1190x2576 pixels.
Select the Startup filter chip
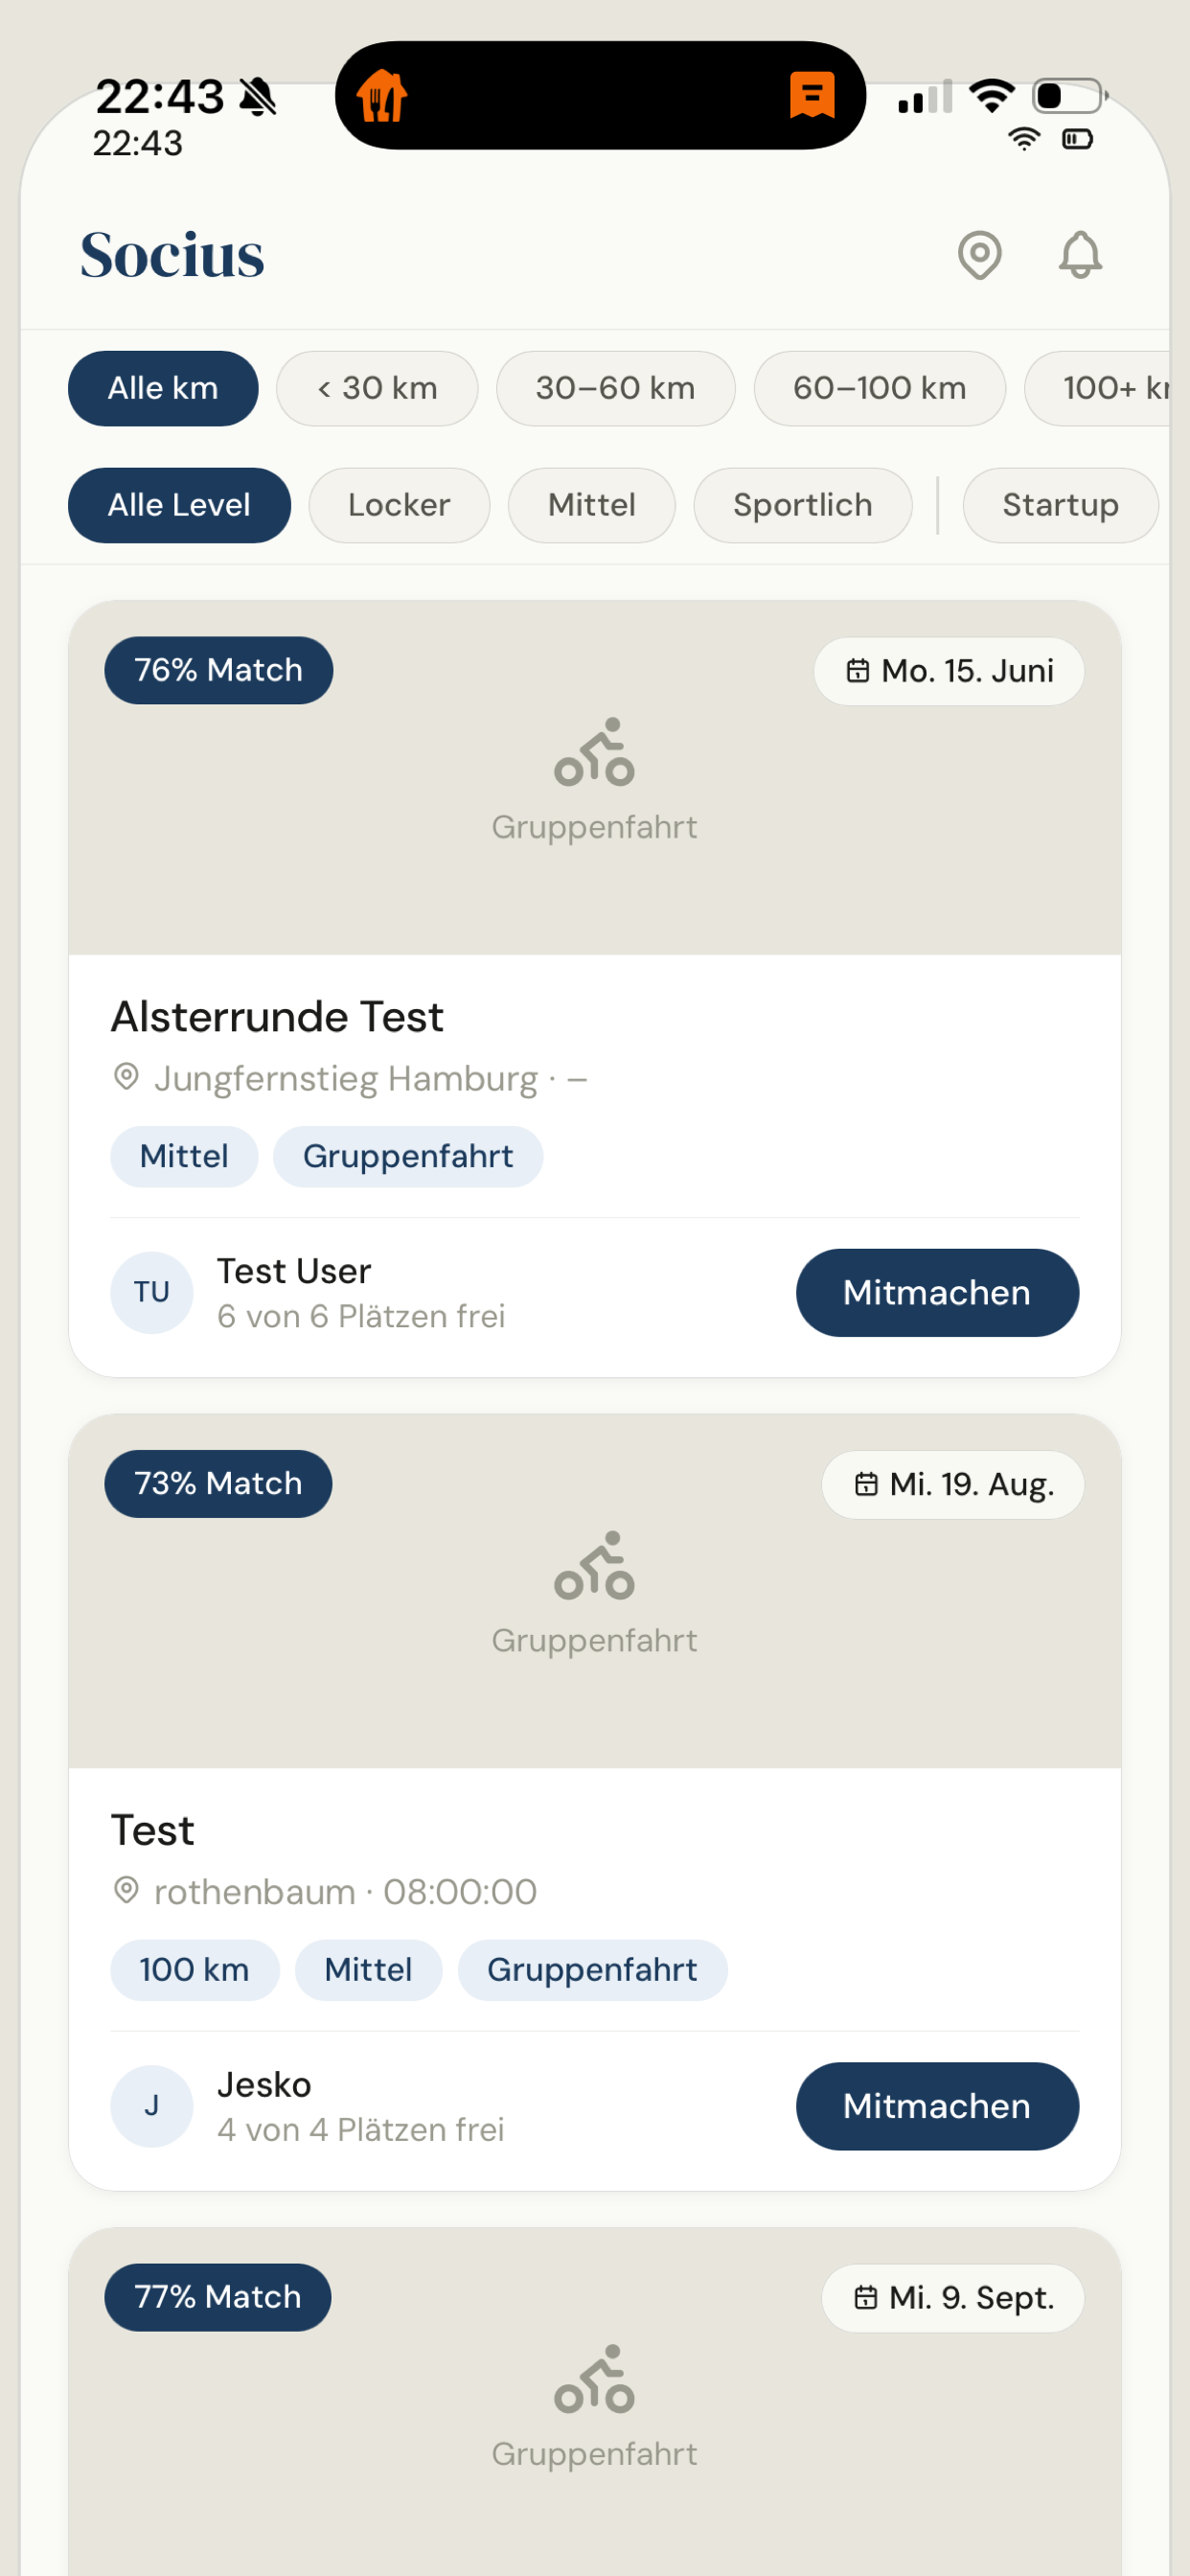coord(1060,505)
